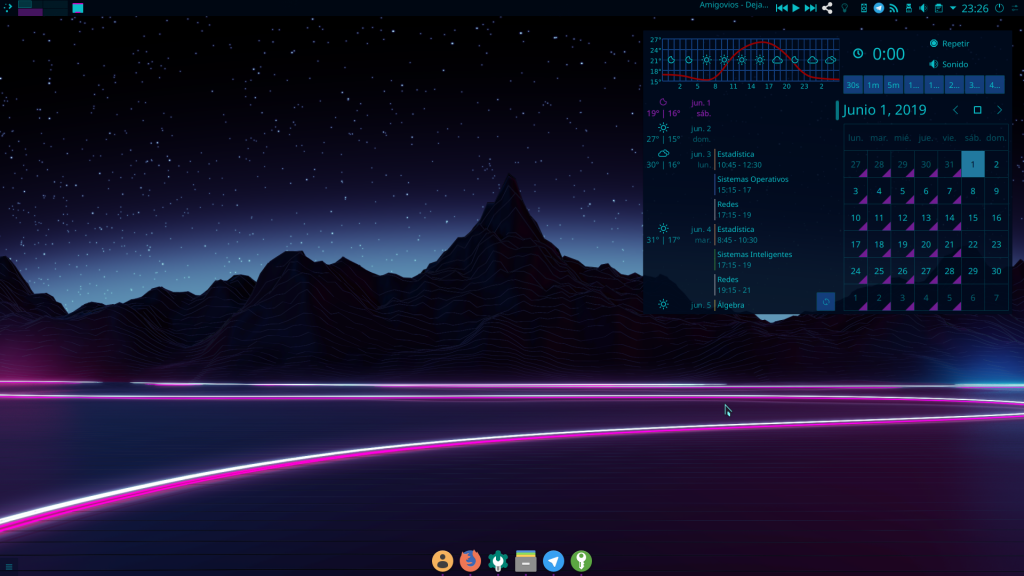Click the 23:26 clock
This screenshot has height=576, width=1024.
pyautogui.click(x=975, y=8)
